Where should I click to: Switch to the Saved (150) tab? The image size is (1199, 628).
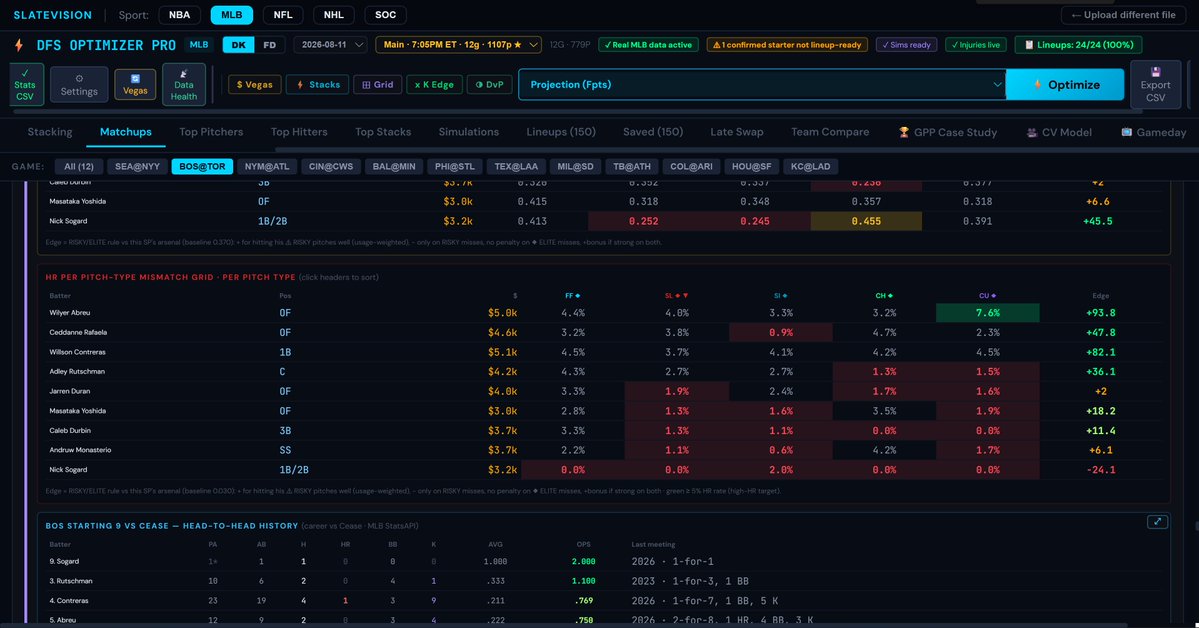pos(652,132)
